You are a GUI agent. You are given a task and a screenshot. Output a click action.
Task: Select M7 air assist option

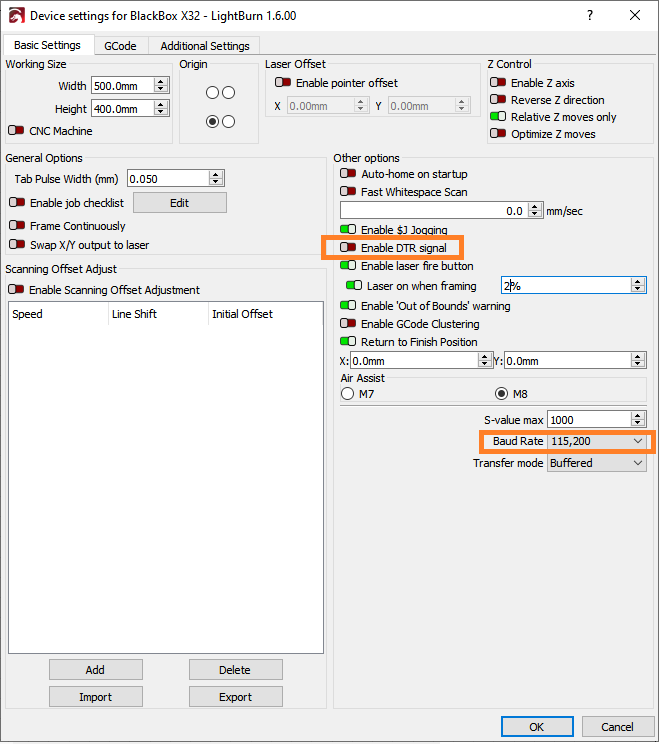tap(347, 394)
